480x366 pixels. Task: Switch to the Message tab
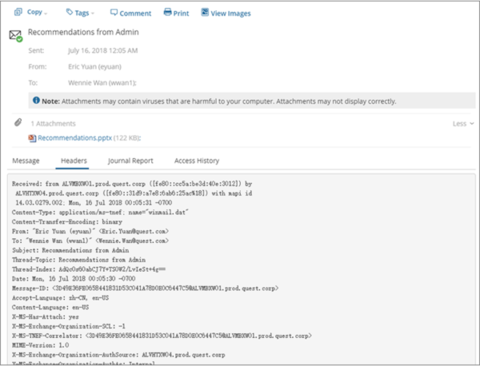(26, 161)
